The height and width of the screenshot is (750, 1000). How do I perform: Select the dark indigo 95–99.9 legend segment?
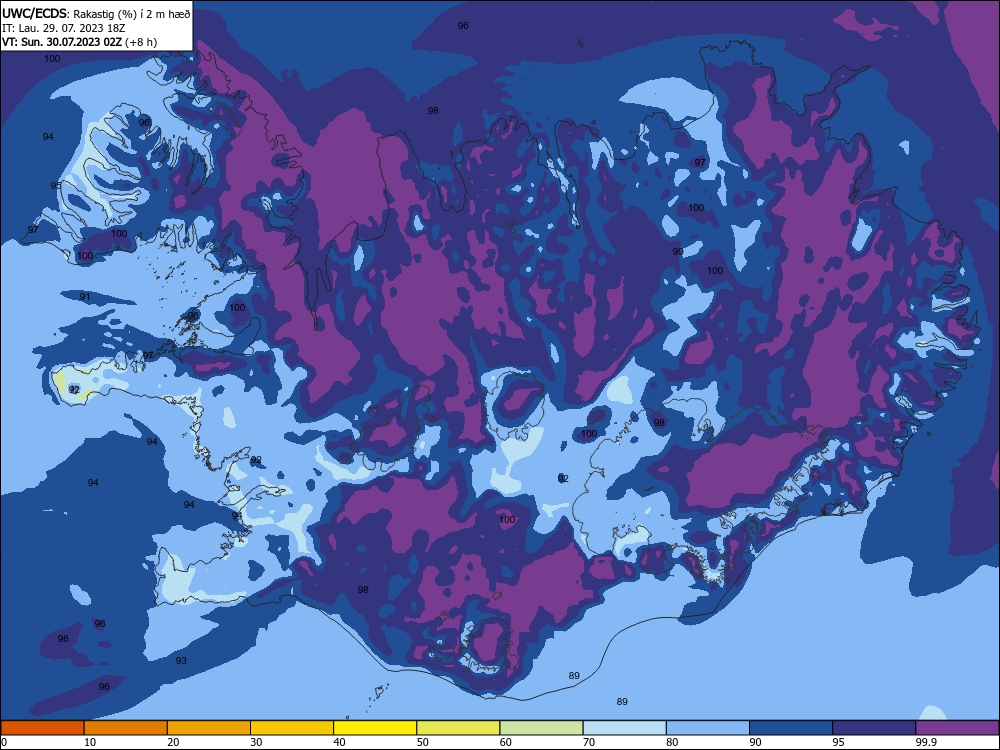[x=874, y=728]
